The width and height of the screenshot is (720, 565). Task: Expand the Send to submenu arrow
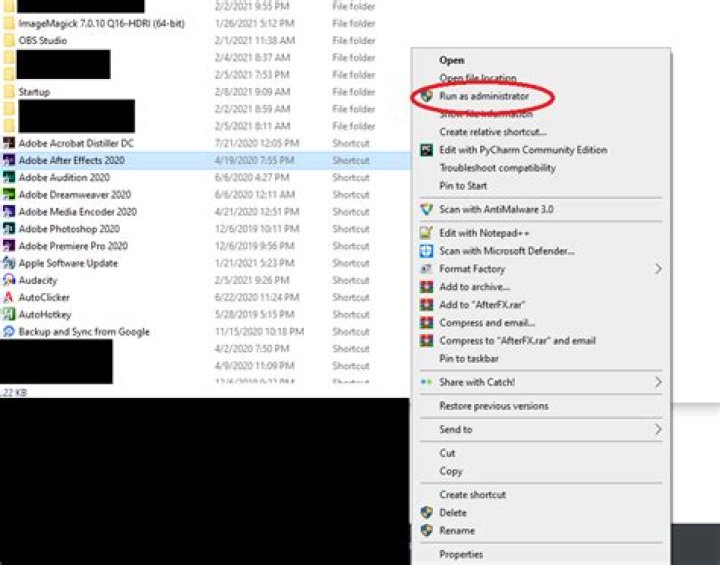(658, 429)
